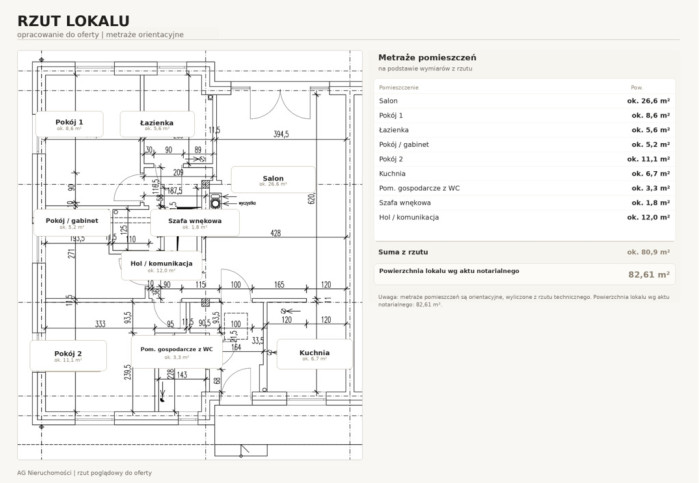Image resolution: width=700 pixels, height=483 pixels.
Task: Click the Pokój 1 table row
Action: click(524, 115)
